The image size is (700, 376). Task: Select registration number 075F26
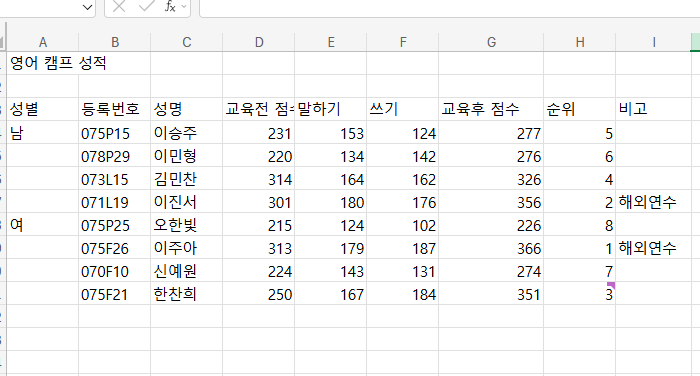tap(115, 248)
